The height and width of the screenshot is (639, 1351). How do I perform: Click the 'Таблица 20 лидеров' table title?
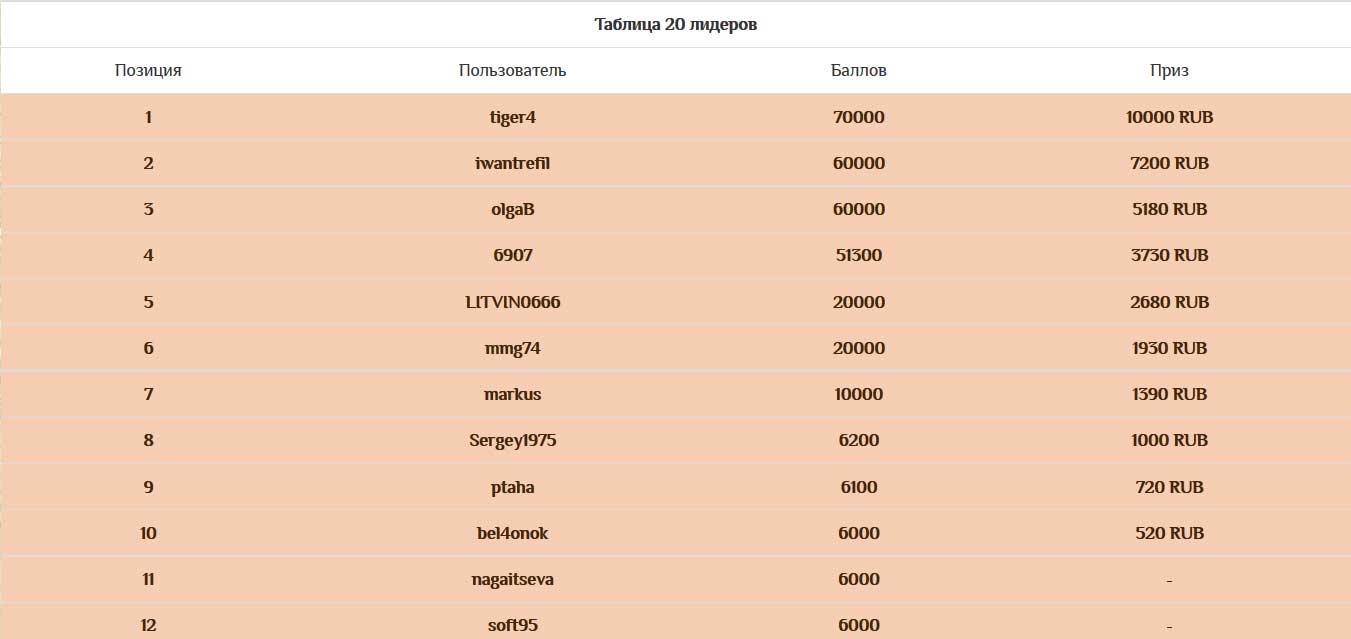click(x=675, y=24)
